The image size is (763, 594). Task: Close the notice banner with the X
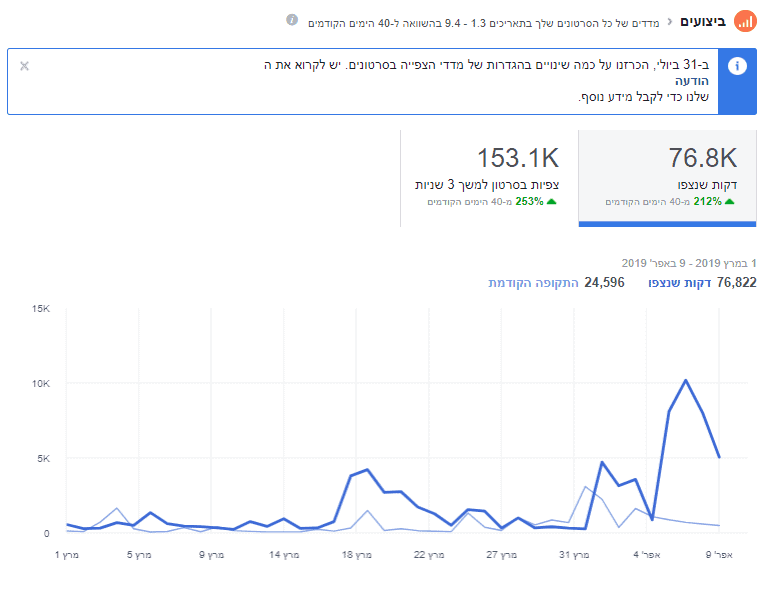pyautogui.click(x=24, y=66)
